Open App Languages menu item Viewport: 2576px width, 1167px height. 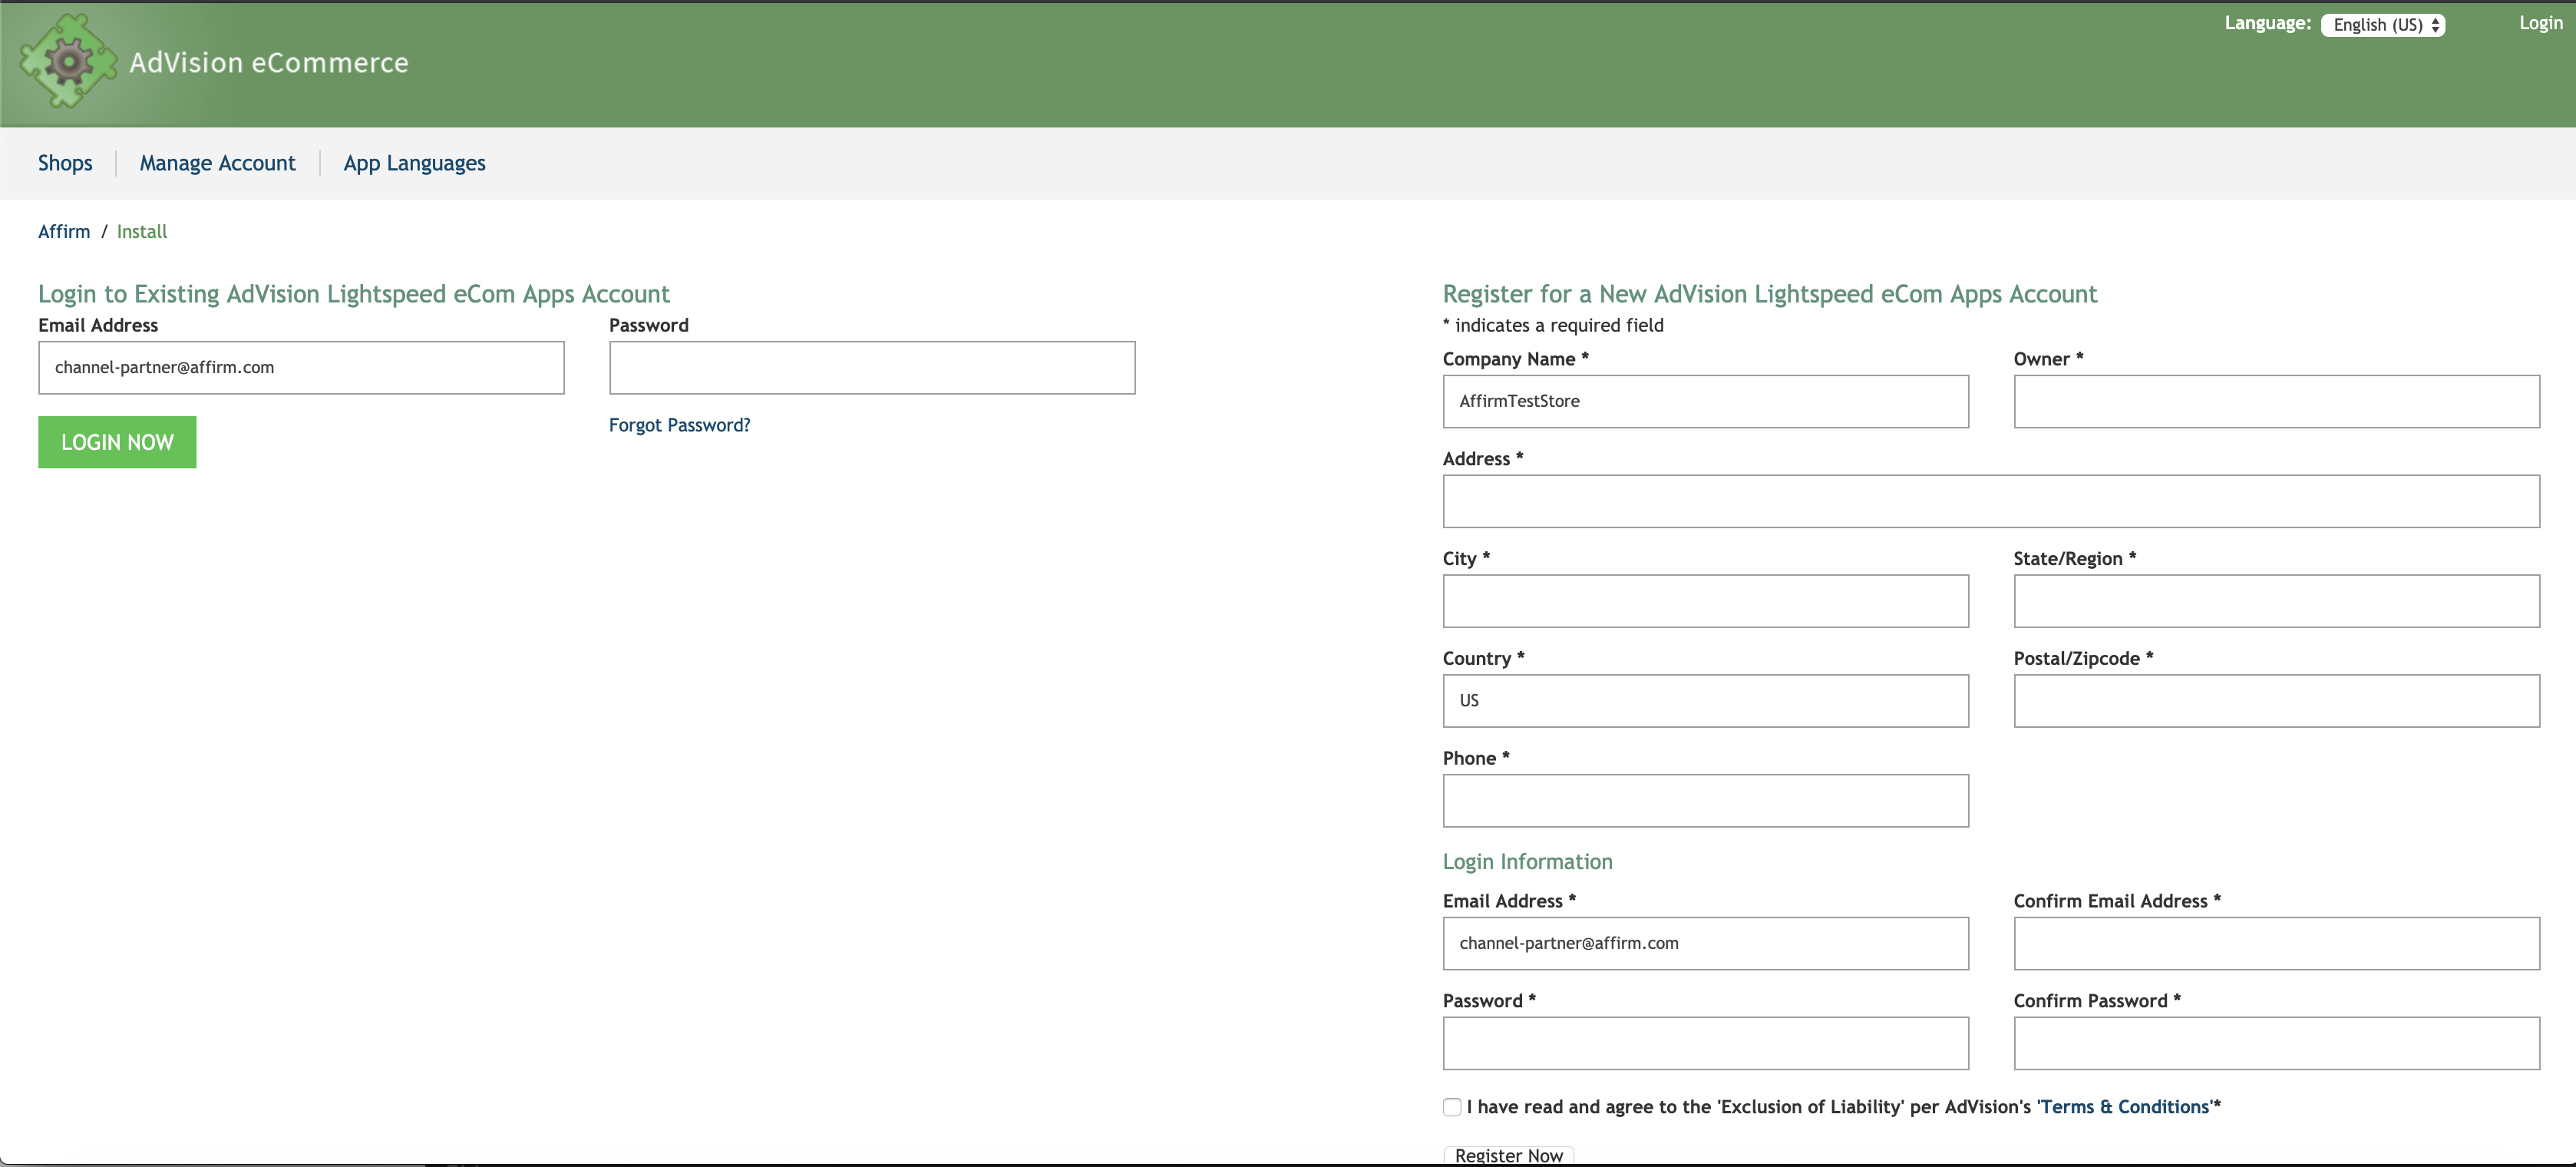point(414,163)
